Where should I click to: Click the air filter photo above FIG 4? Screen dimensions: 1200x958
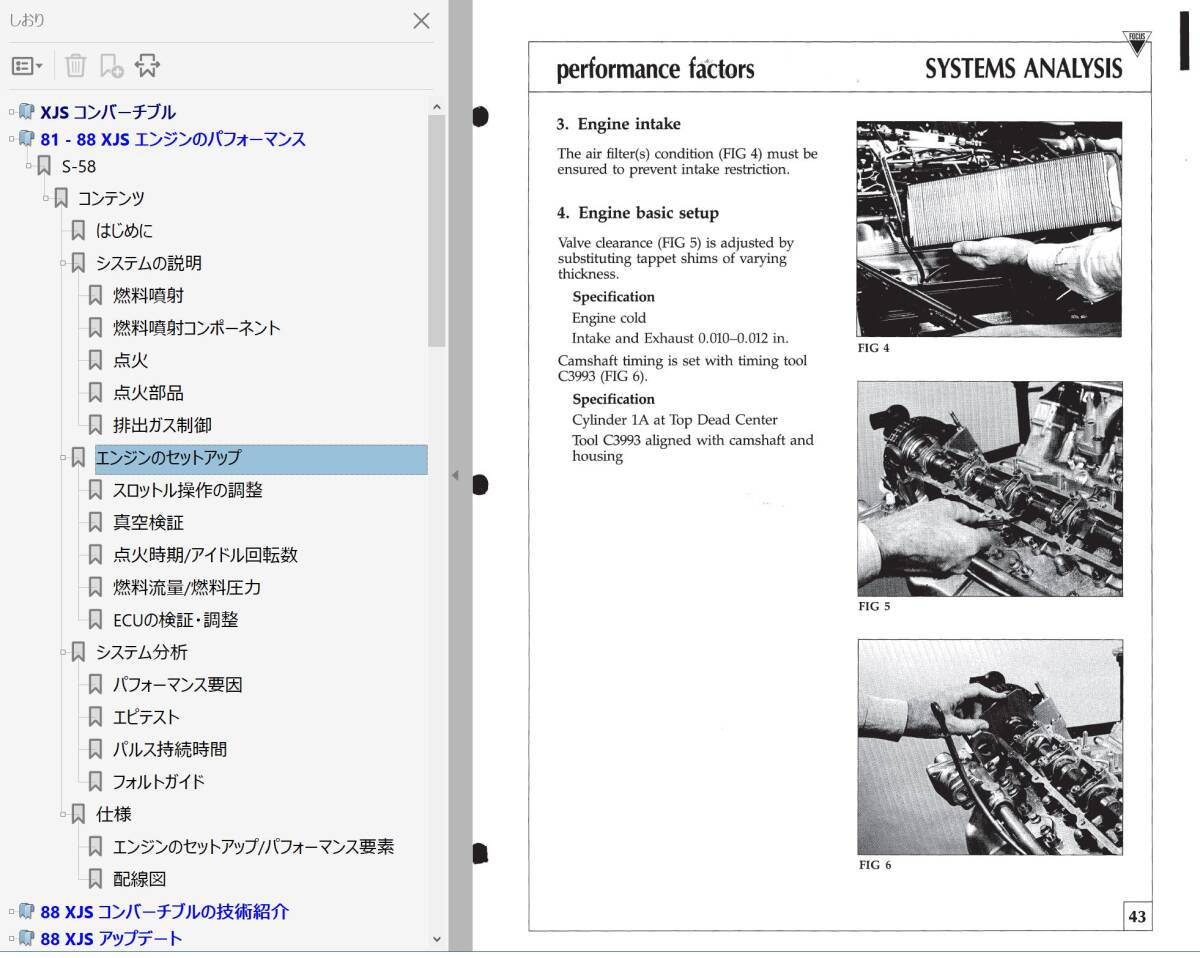(x=989, y=229)
